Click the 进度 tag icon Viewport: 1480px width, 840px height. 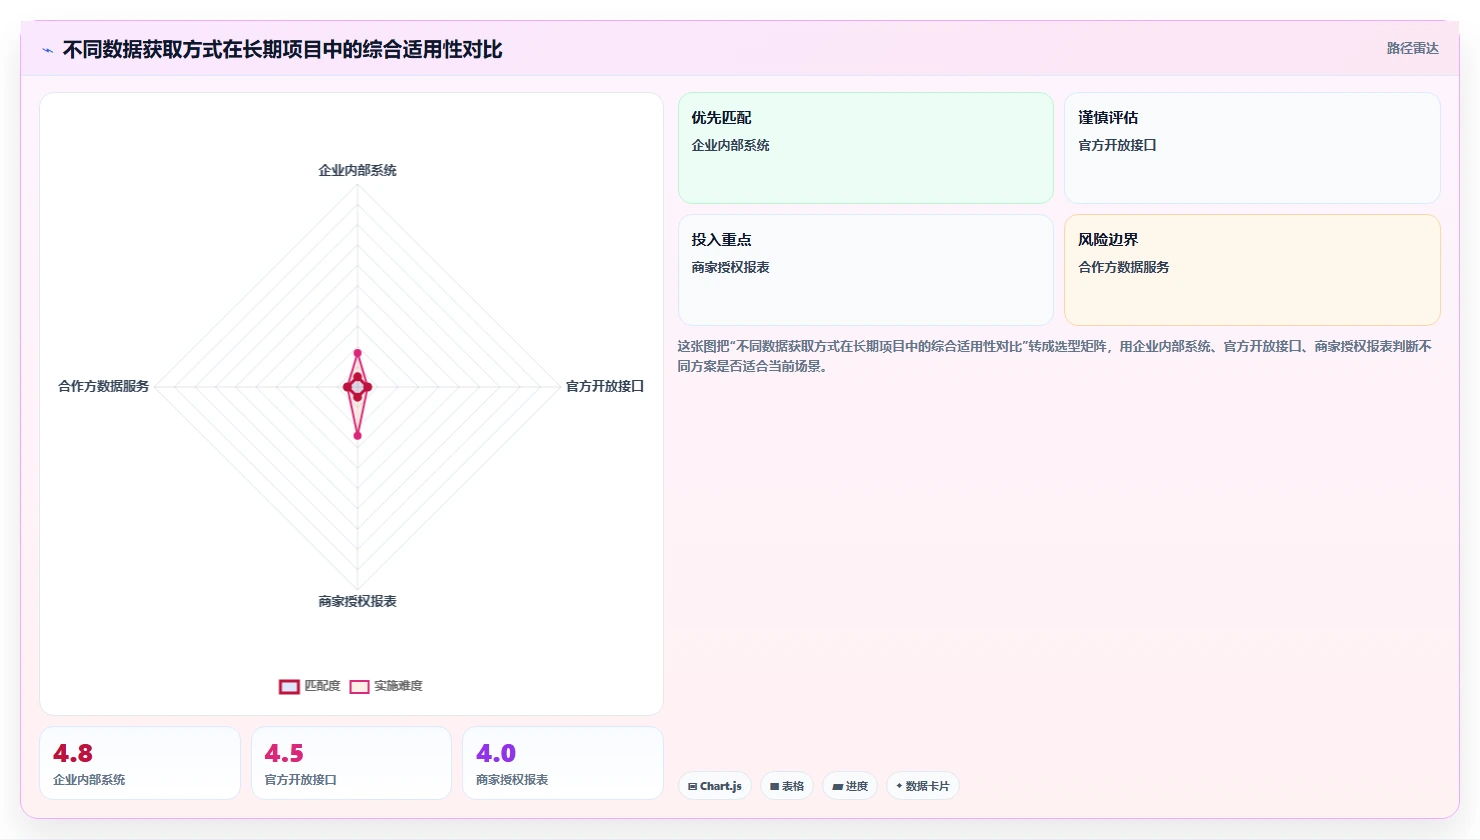pos(837,786)
